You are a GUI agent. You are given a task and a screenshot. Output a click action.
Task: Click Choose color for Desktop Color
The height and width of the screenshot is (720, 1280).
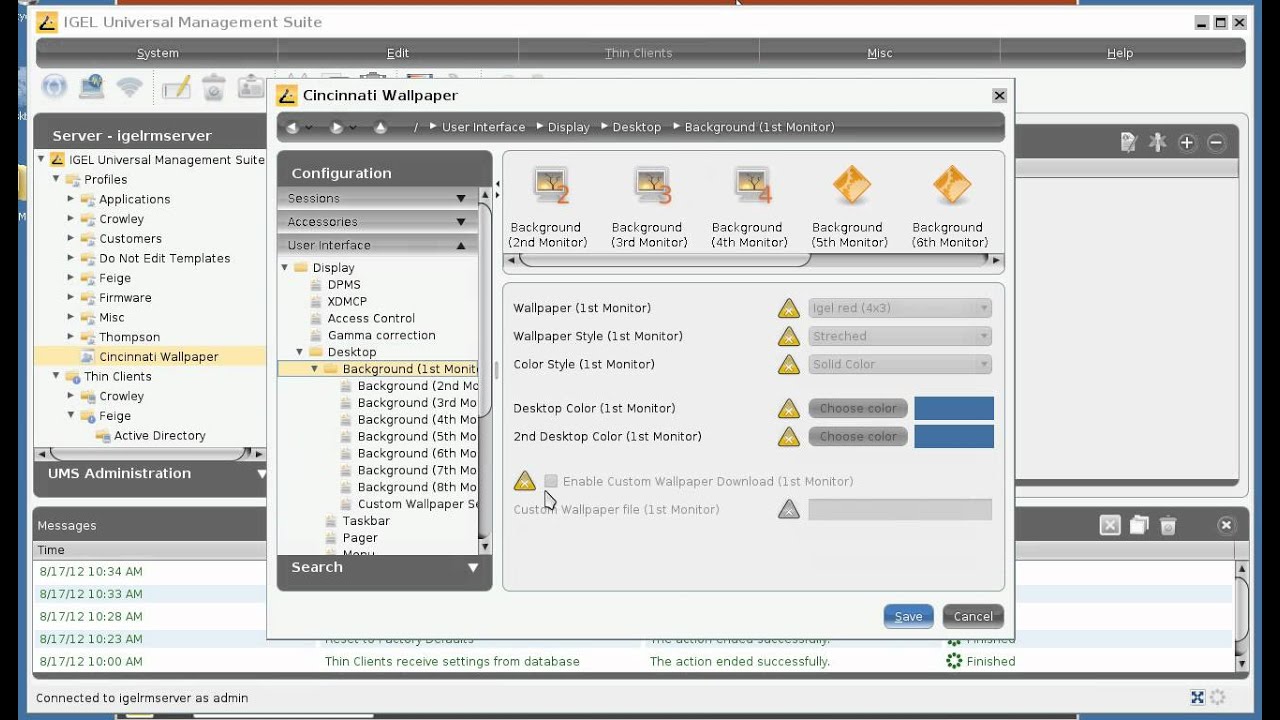click(x=858, y=408)
